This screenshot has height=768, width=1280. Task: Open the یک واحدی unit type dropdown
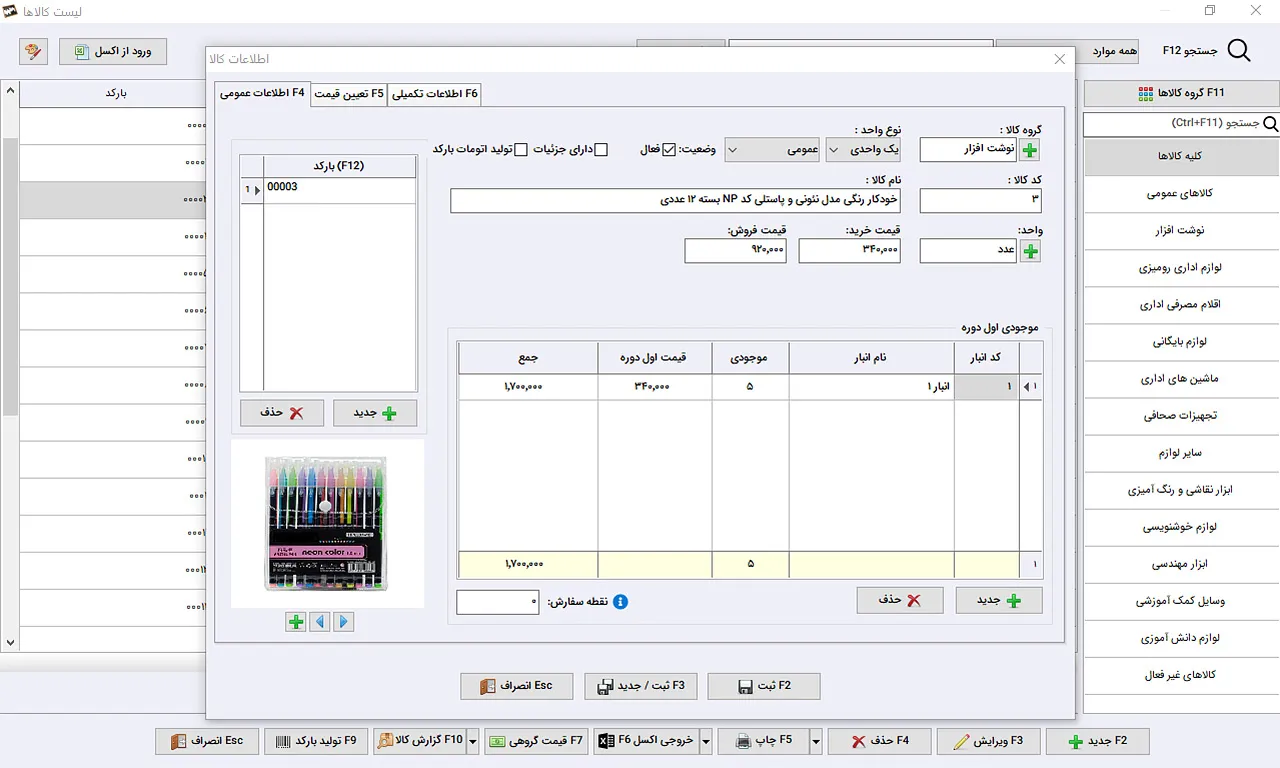(863, 150)
